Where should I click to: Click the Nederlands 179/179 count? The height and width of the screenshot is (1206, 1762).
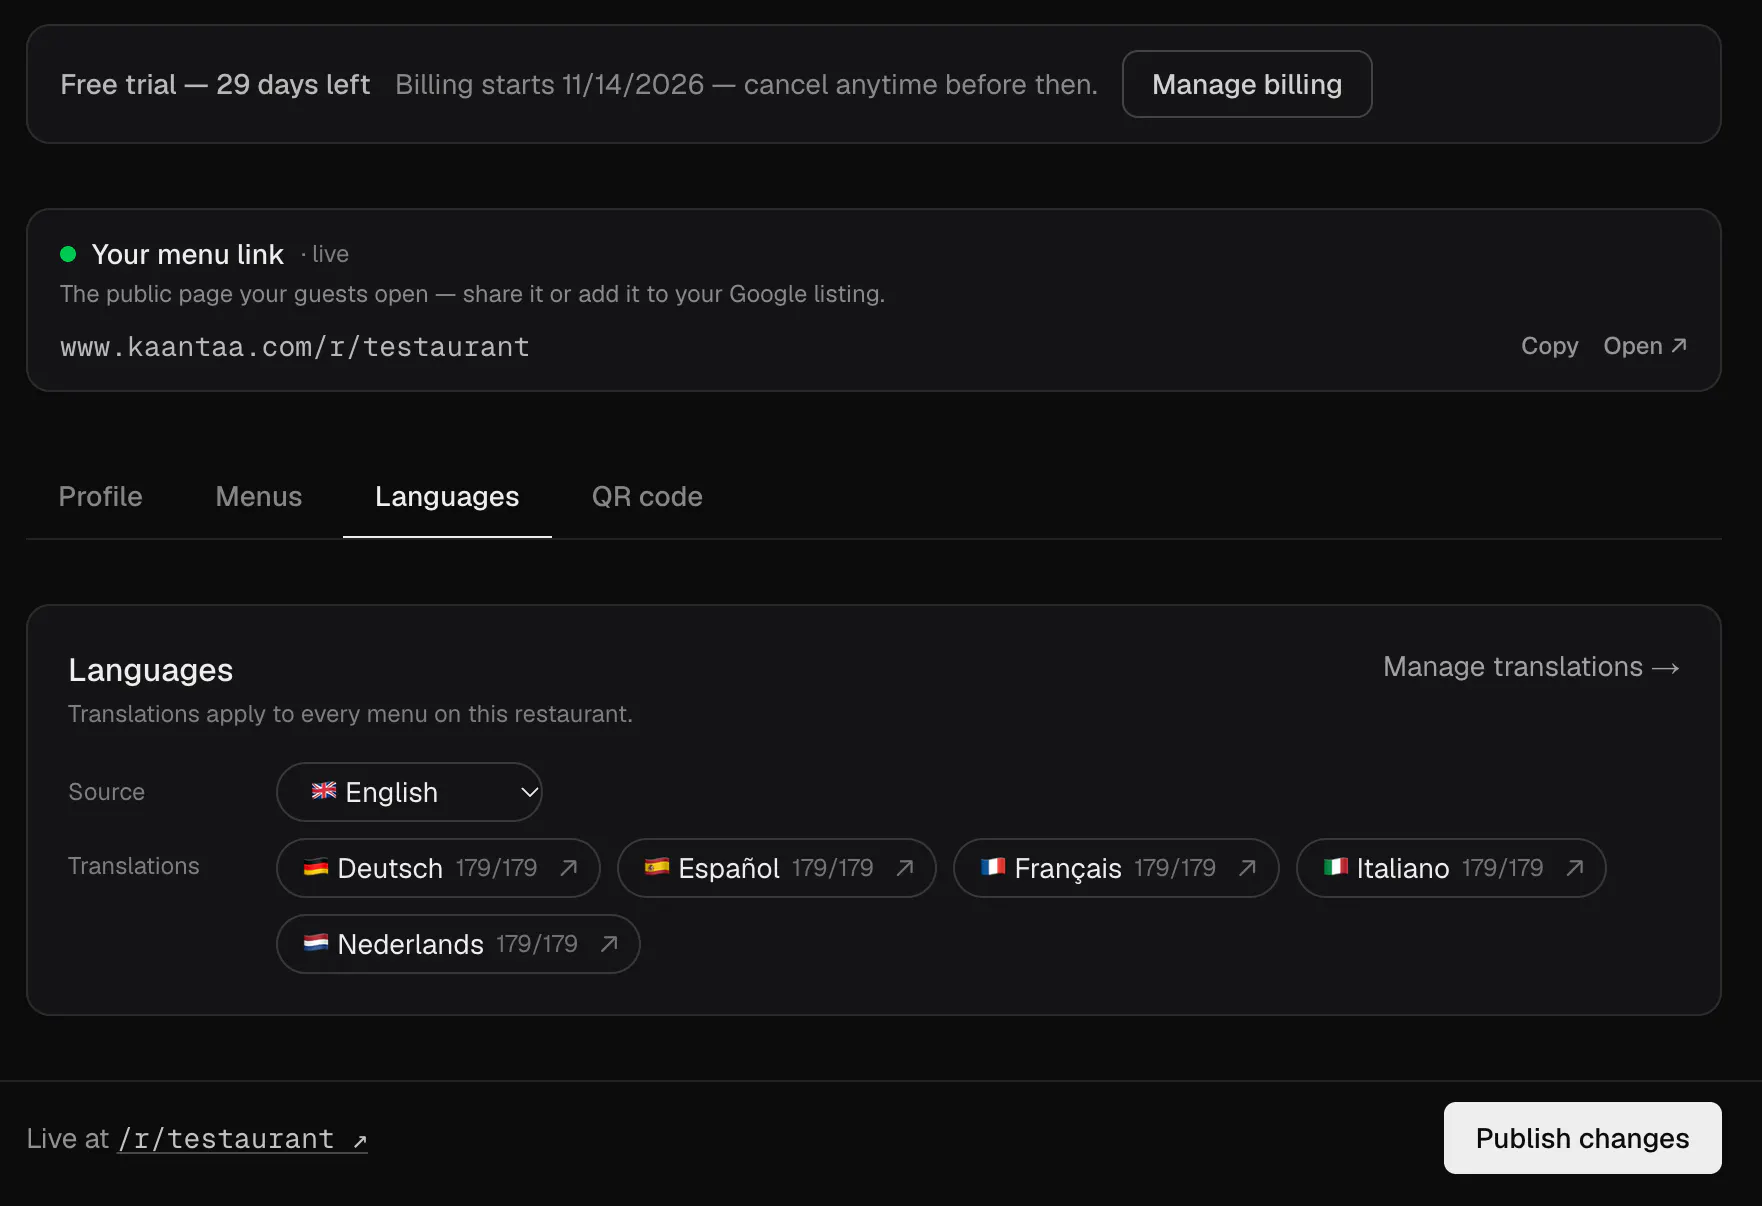pyautogui.click(x=537, y=944)
